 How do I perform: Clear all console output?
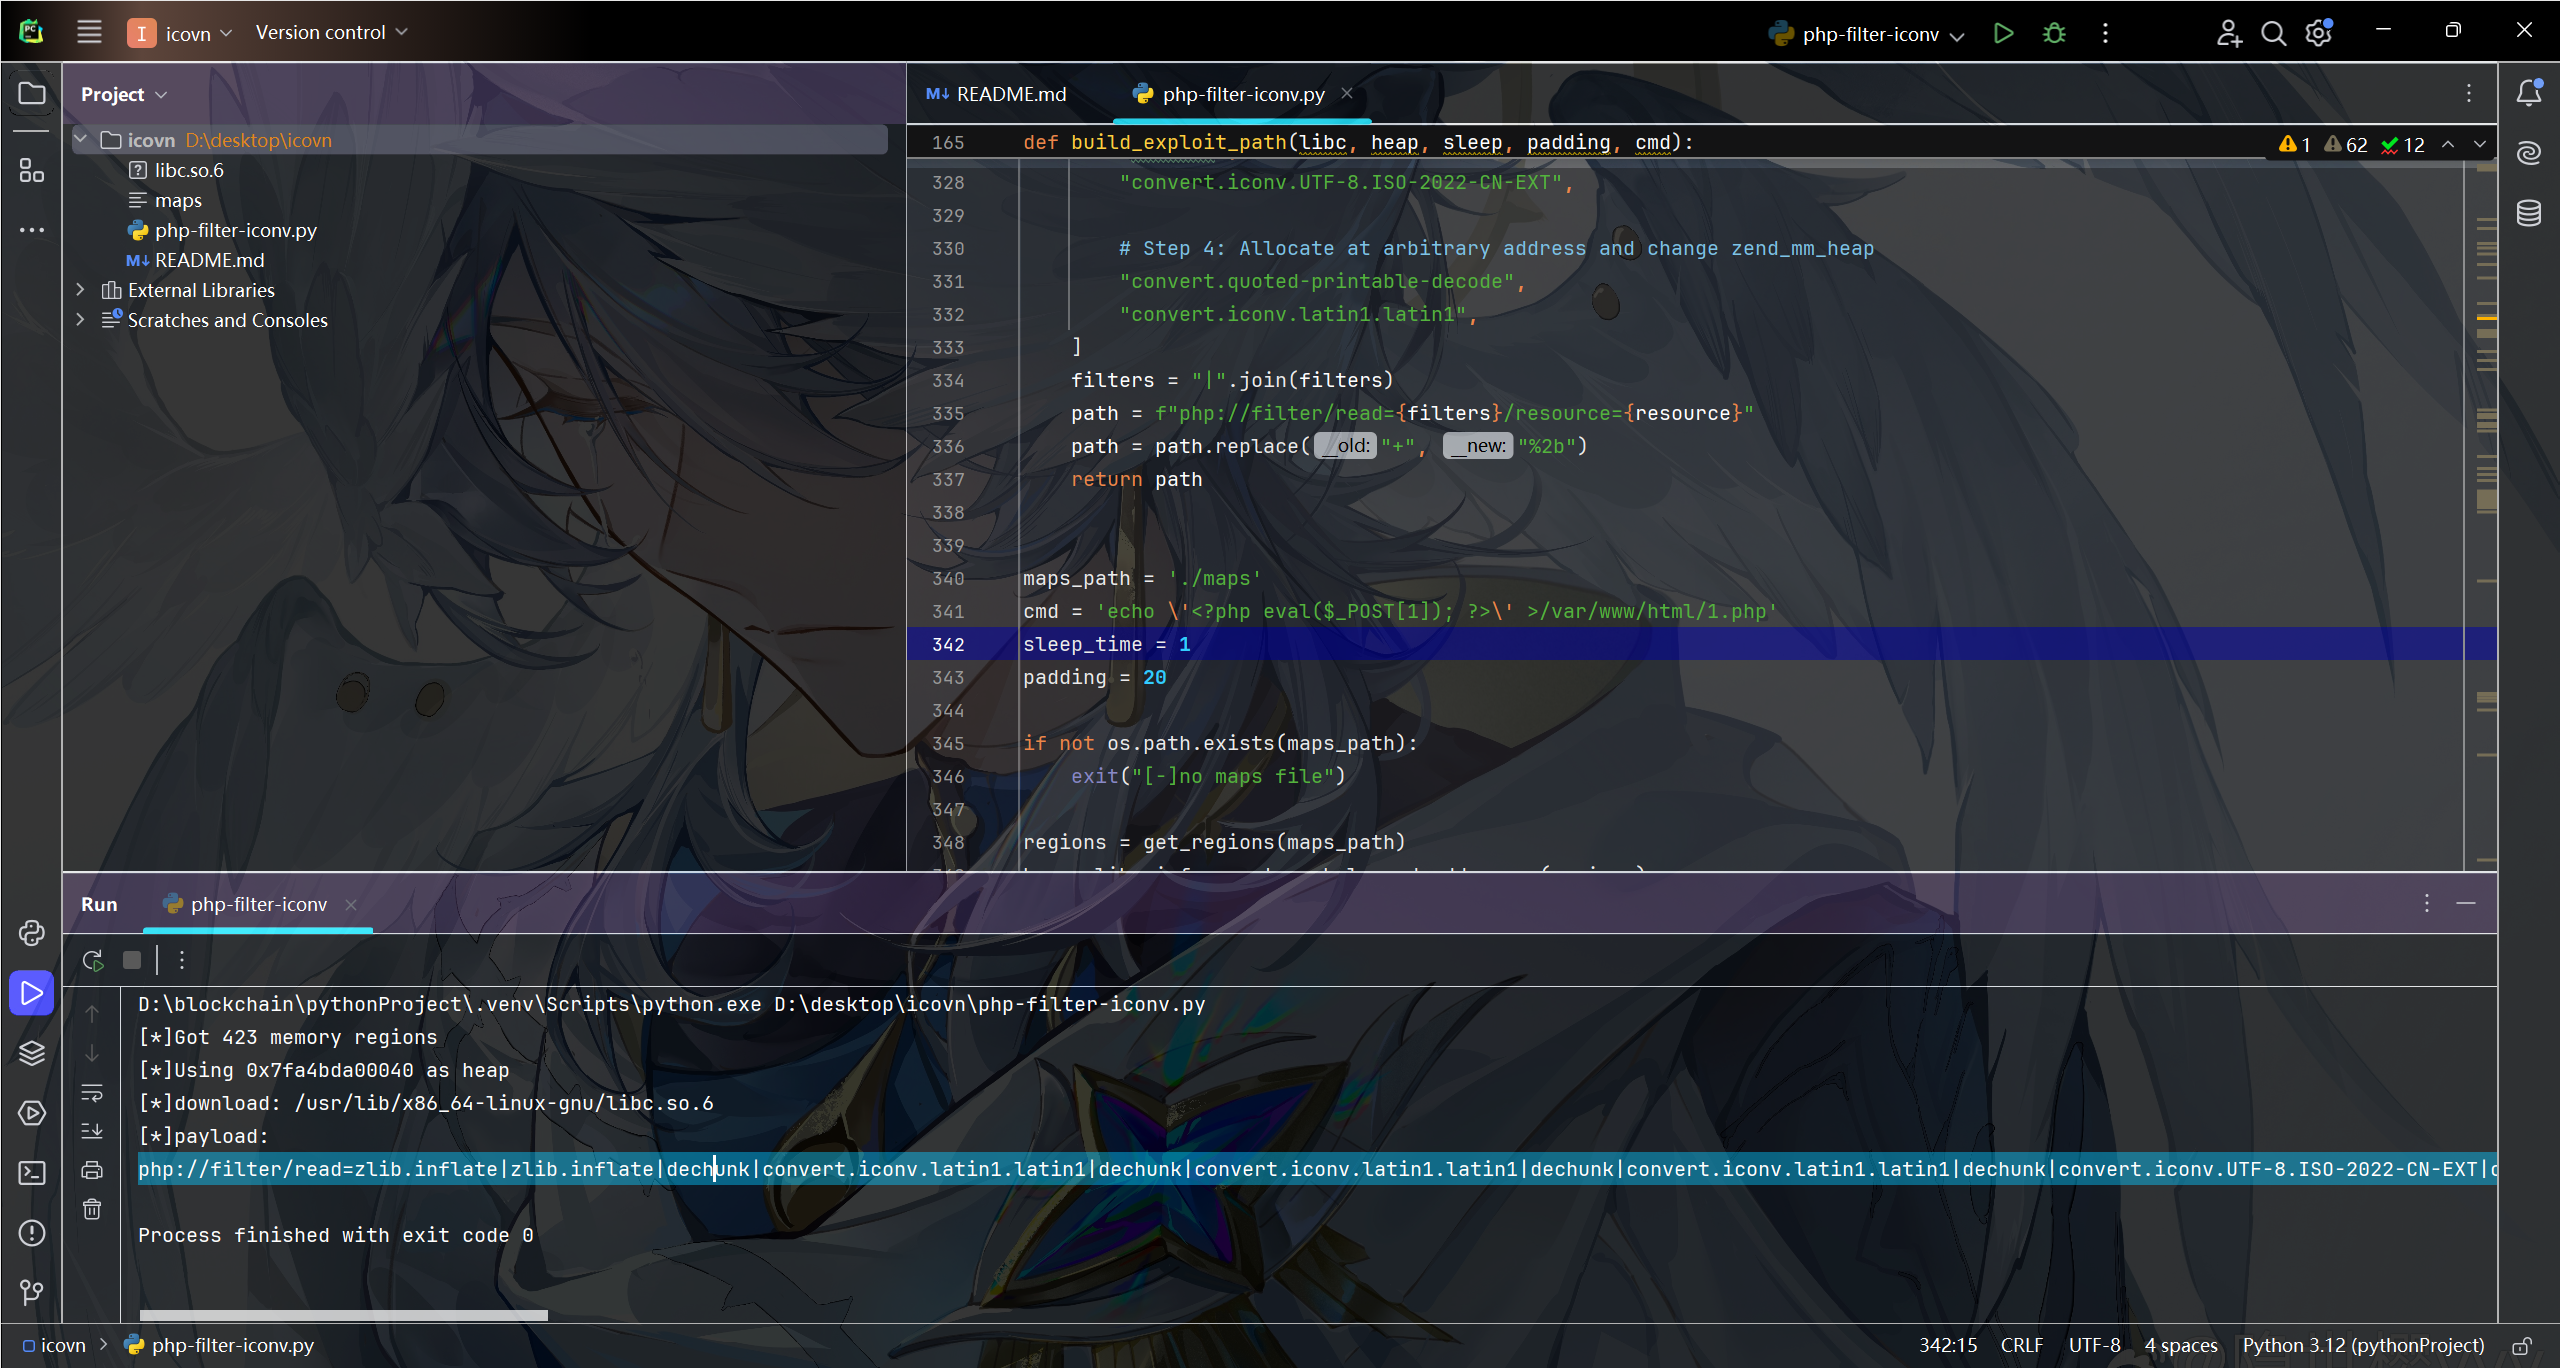tap(92, 1210)
